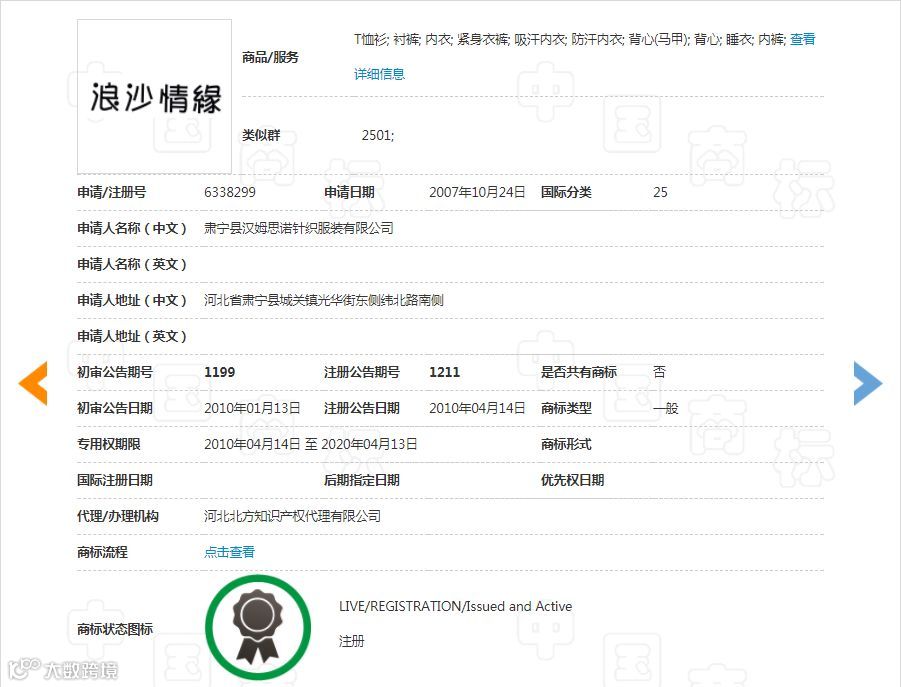
Task: Open 查看 link after goods list
Action: (803, 39)
